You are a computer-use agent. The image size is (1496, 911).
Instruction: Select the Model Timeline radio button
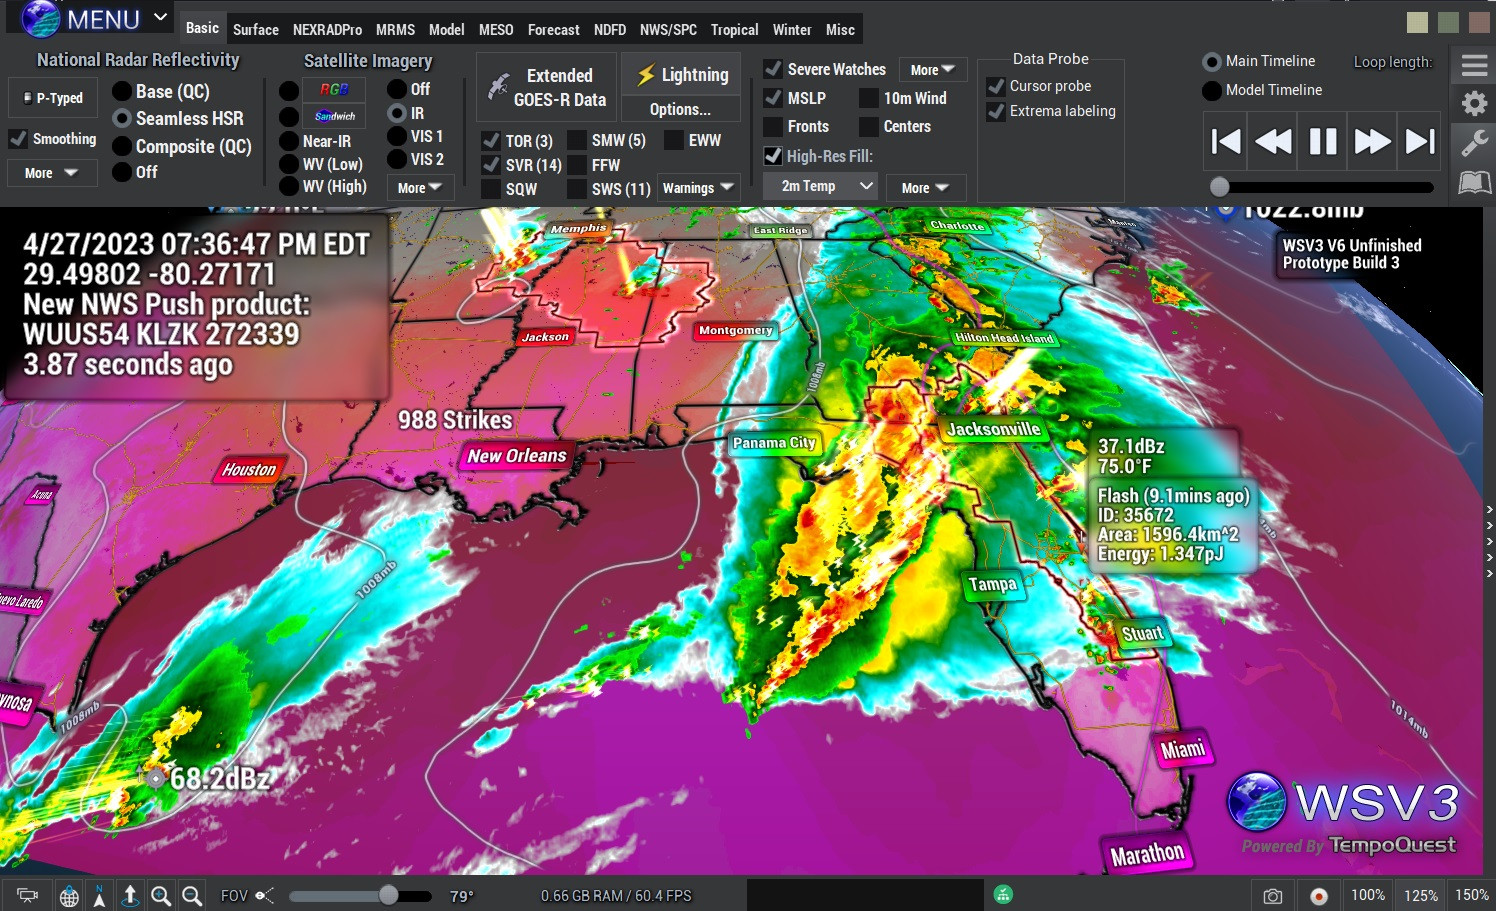1212,91
